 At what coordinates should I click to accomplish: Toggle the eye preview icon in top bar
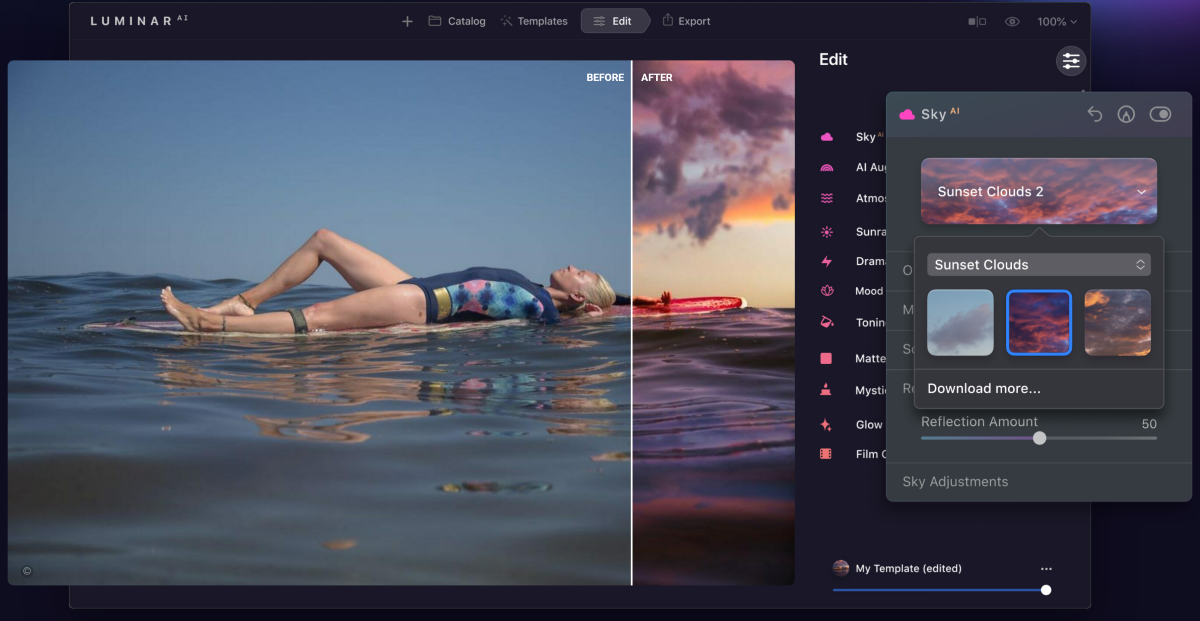click(1012, 22)
